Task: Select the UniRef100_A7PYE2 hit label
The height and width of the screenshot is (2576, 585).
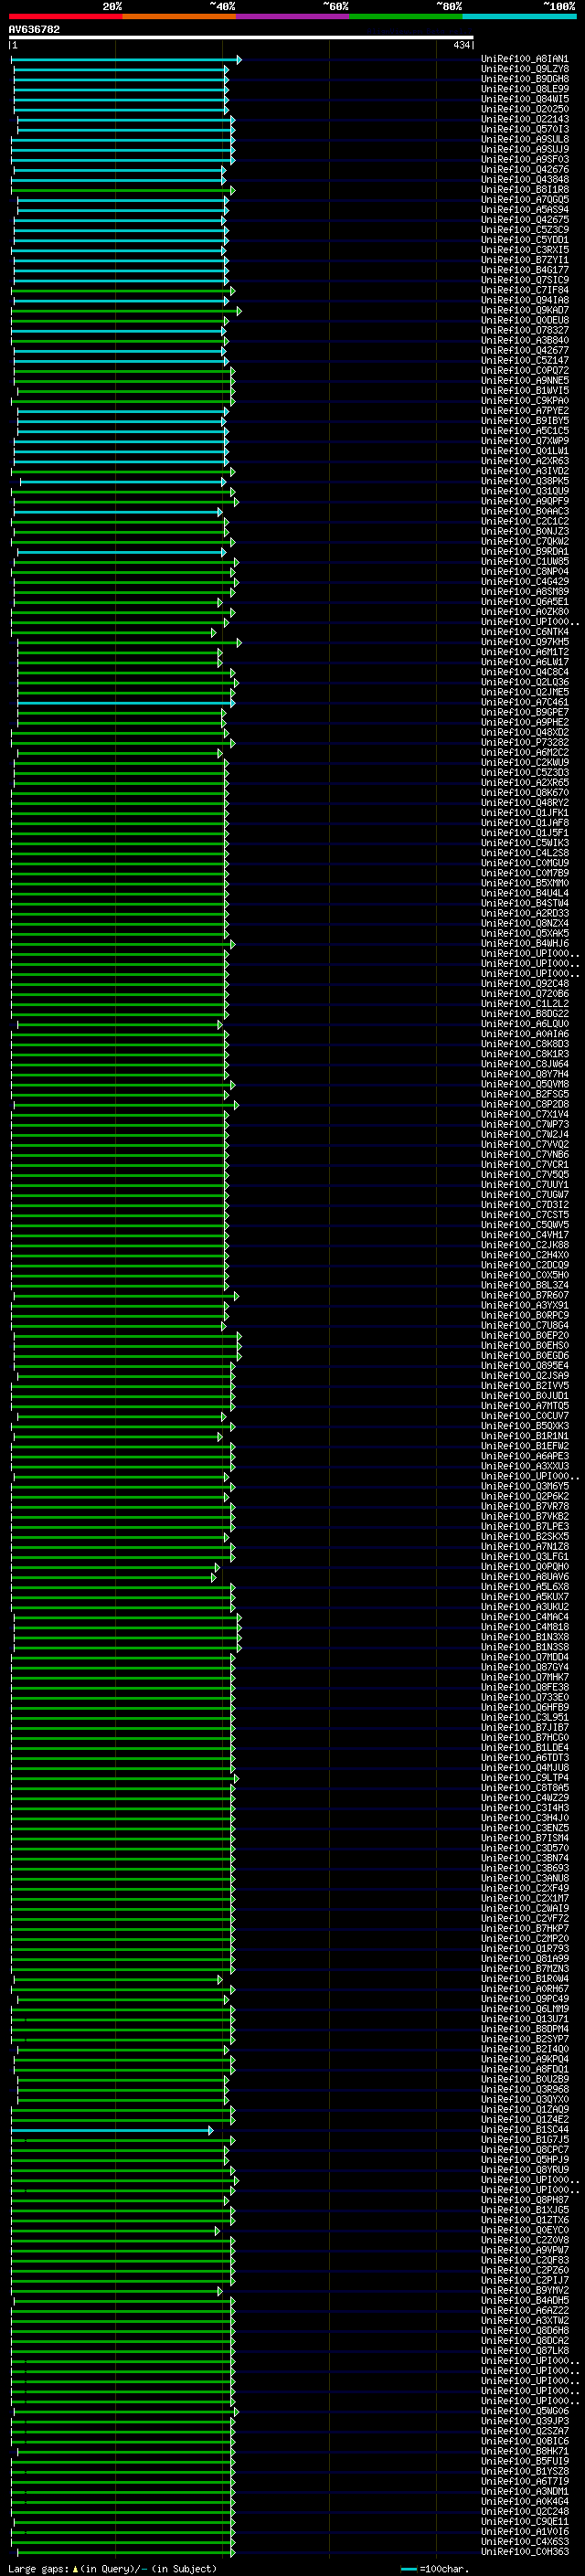Action: point(524,411)
